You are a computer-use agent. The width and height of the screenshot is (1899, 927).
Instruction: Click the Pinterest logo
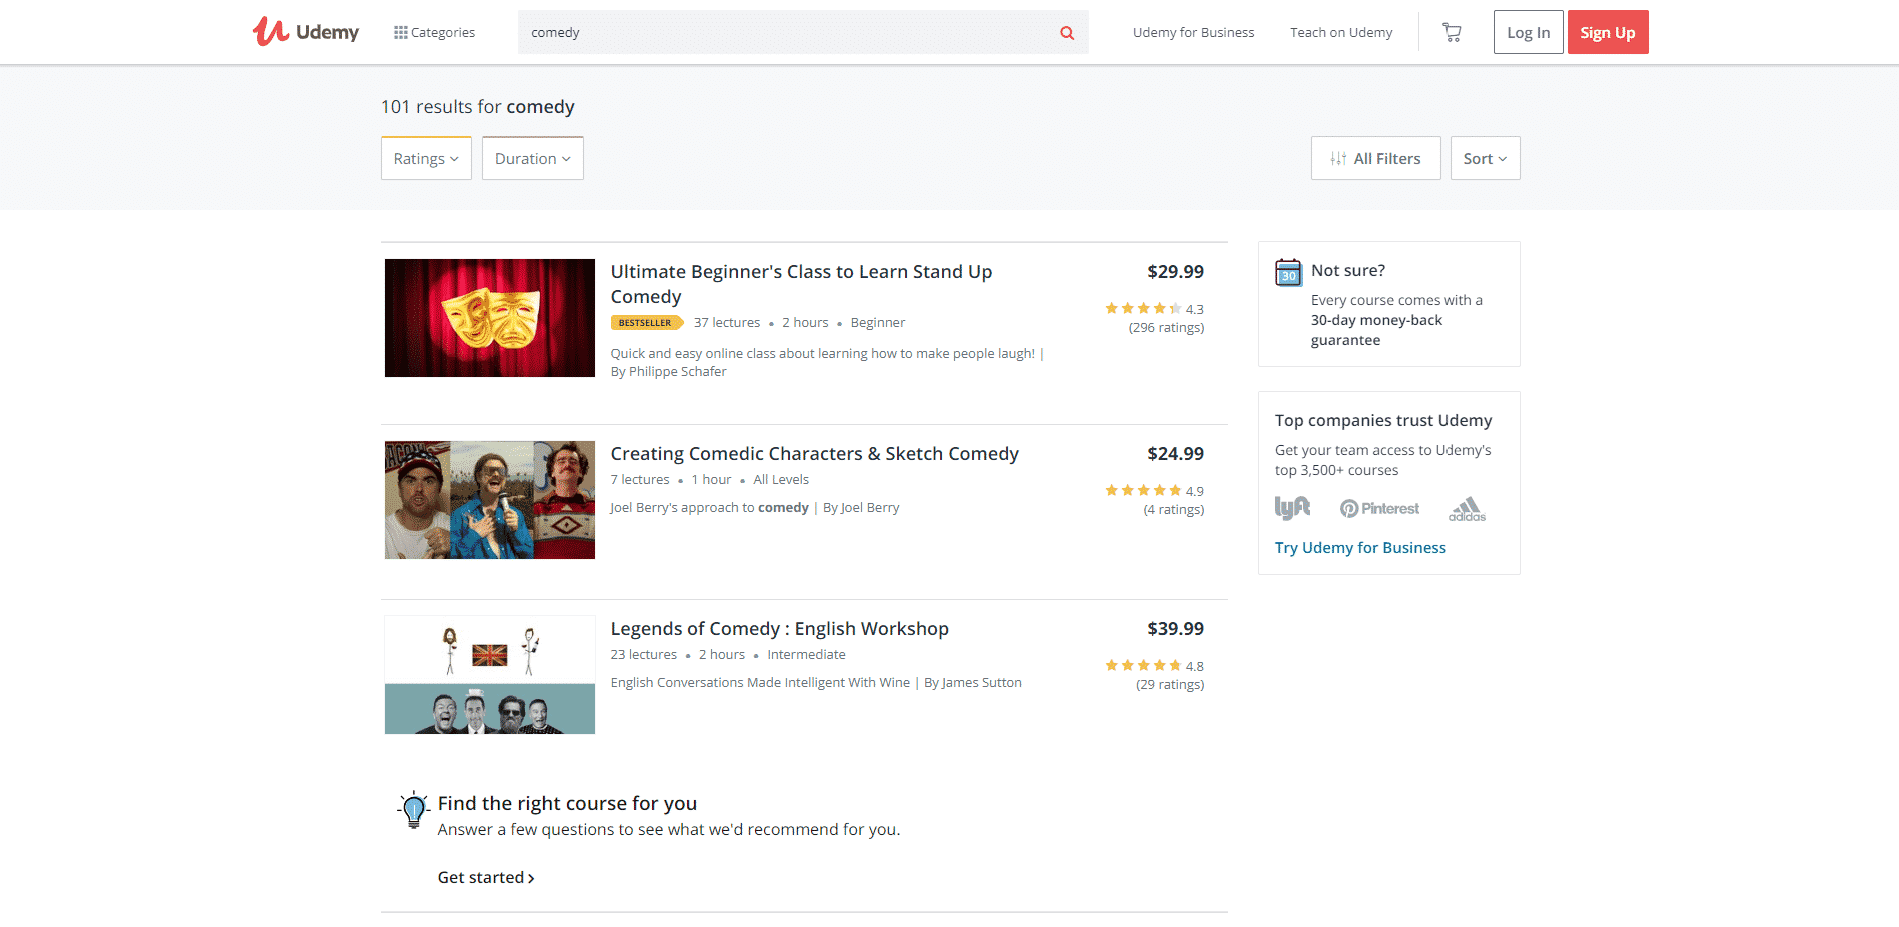1379,509
